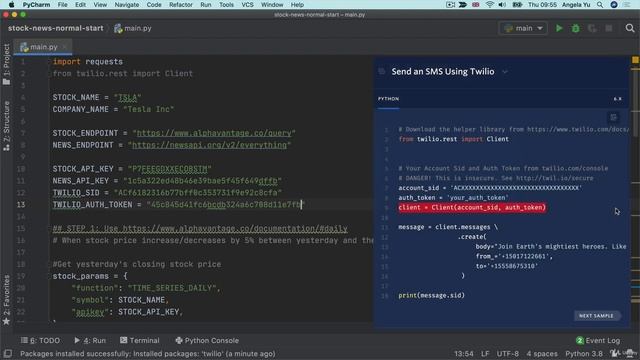Viewport: 640px width, 360px height.
Task: Click the stop process square icon
Action: click(x=609, y=28)
